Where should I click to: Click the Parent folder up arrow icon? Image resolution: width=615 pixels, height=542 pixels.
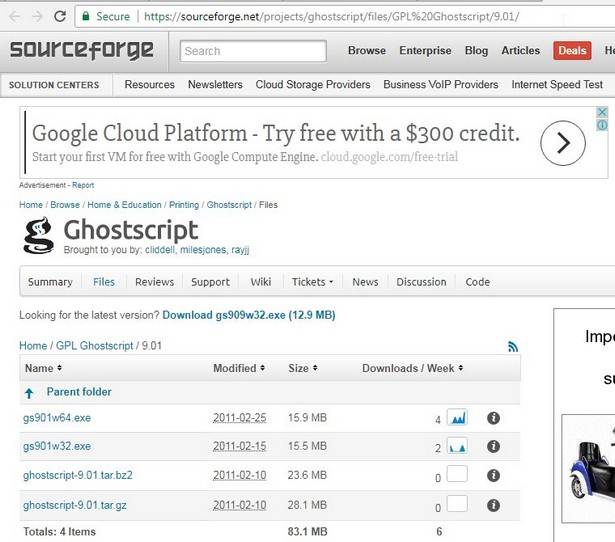(x=29, y=393)
